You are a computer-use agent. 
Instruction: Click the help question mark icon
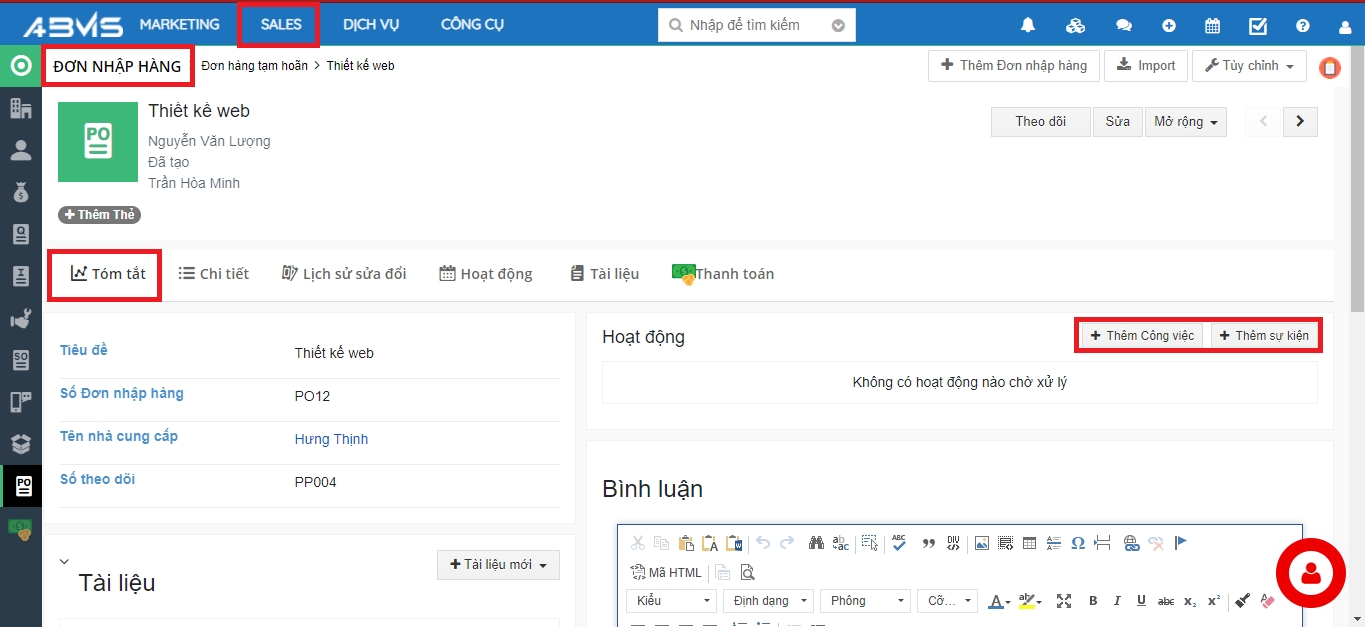click(x=1302, y=26)
